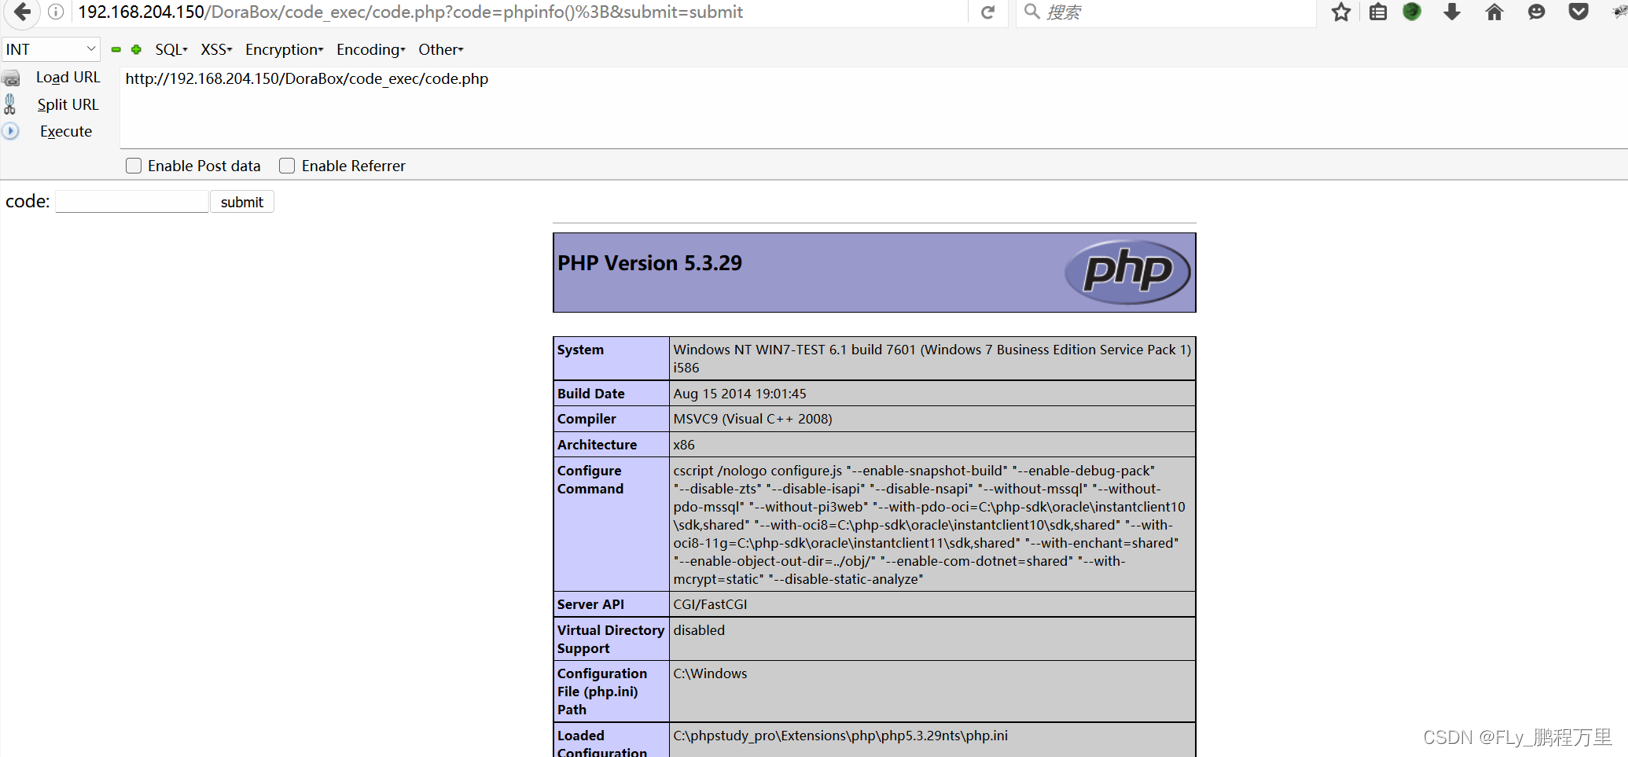Open the Other menu
The width and height of the screenshot is (1628, 757).
(x=441, y=49)
